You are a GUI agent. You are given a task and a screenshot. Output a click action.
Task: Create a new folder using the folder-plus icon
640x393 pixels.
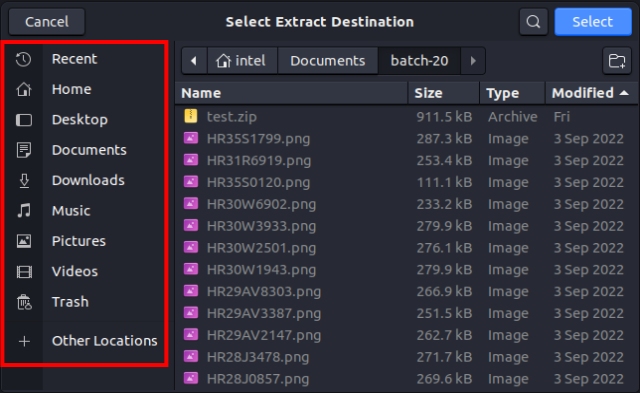pyautogui.click(x=617, y=61)
